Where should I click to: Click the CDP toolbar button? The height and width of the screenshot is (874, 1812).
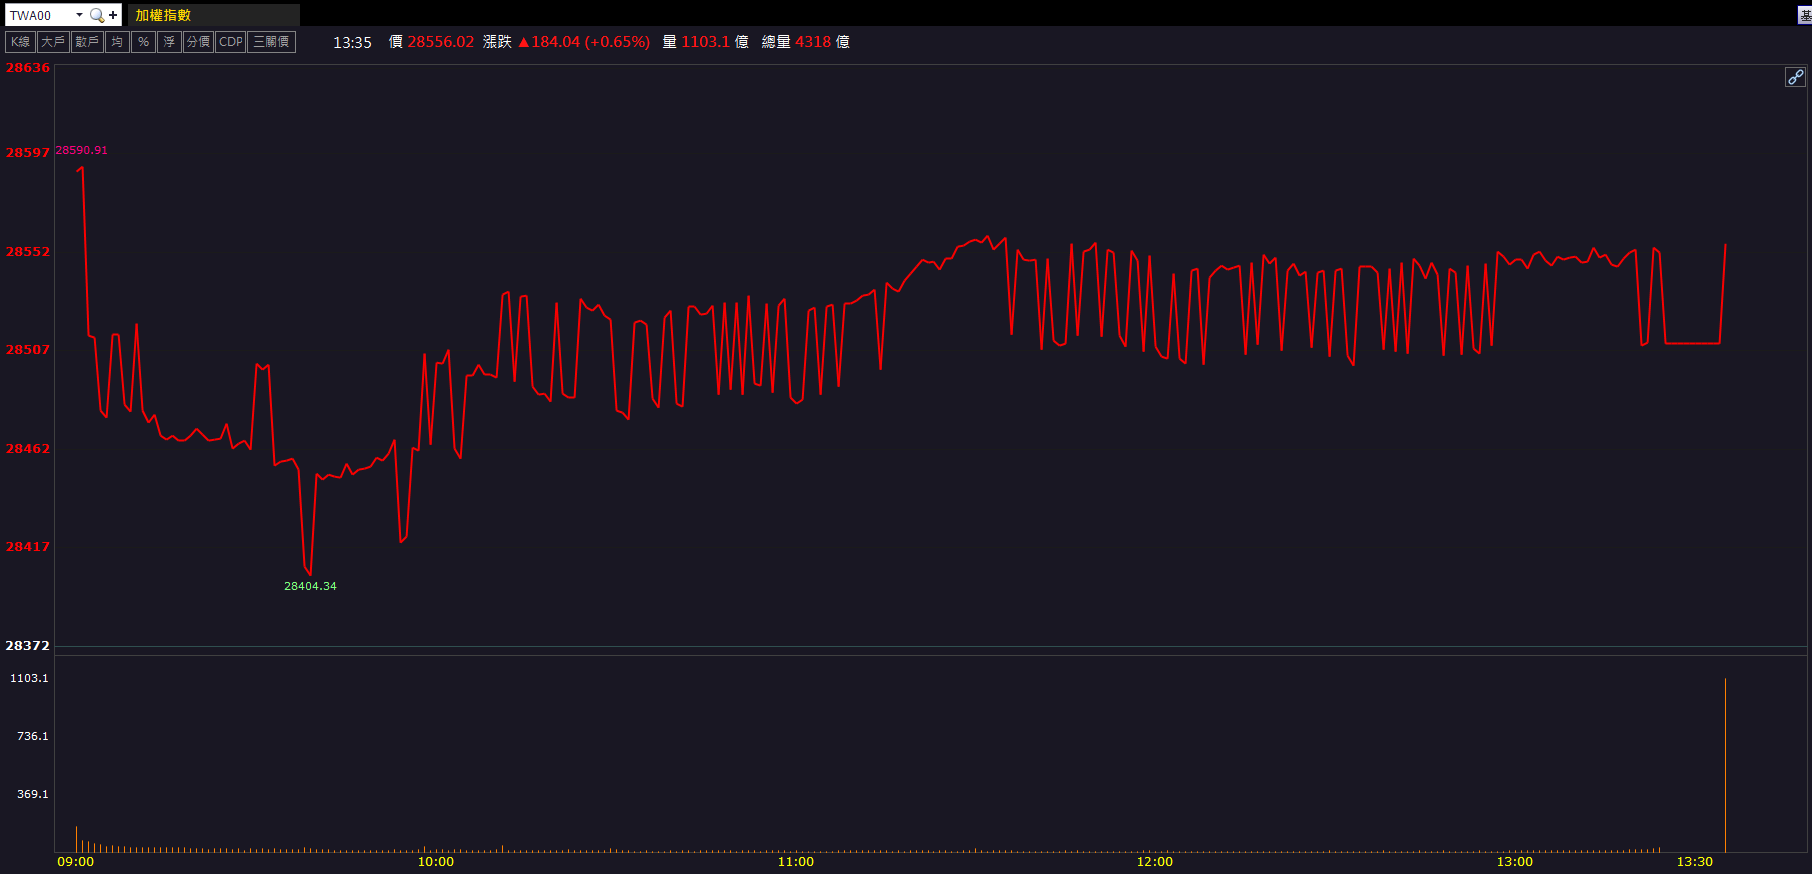click(231, 42)
